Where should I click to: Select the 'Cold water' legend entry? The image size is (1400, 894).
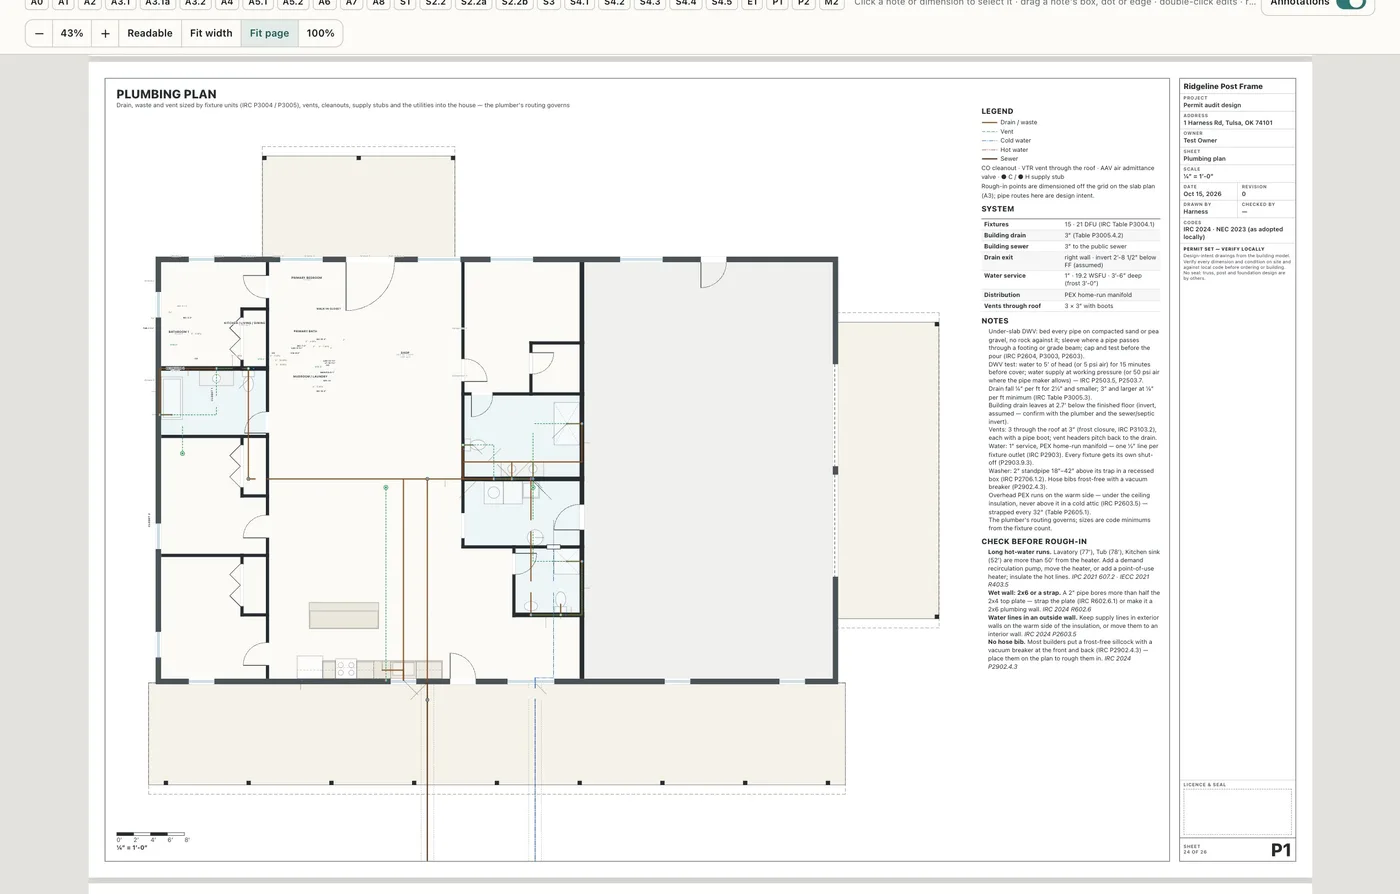1007,140
